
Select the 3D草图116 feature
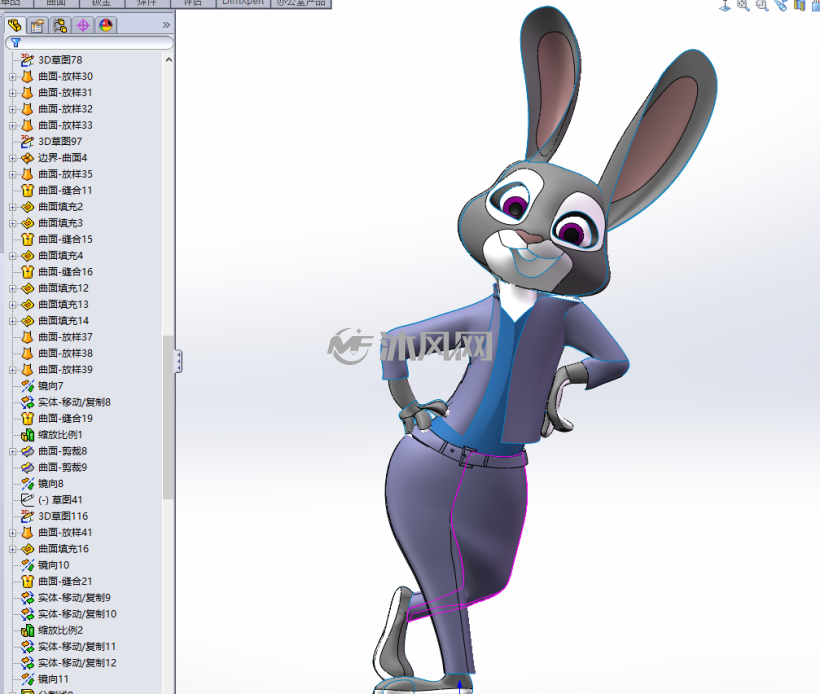[63, 516]
